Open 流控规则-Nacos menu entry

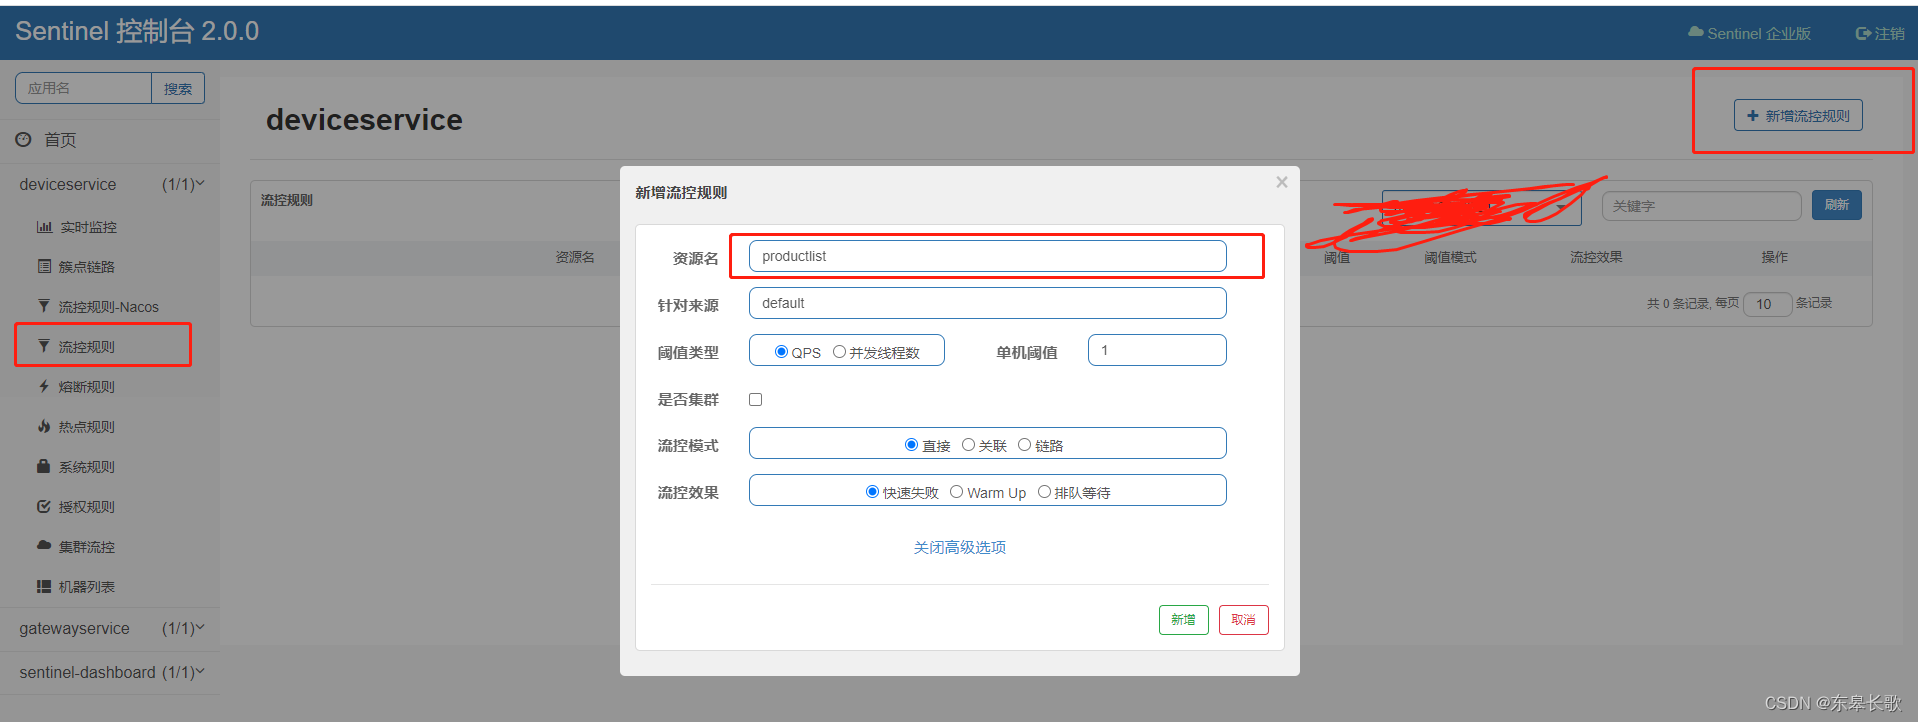pyautogui.click(x=108, y=307)
